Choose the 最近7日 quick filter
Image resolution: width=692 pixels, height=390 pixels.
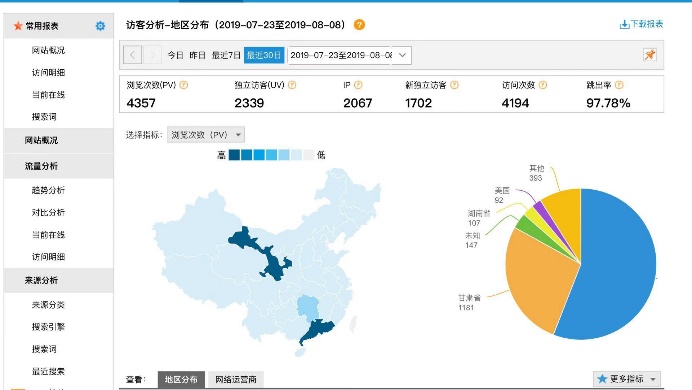pyautogui.click(x=226, y=55)
